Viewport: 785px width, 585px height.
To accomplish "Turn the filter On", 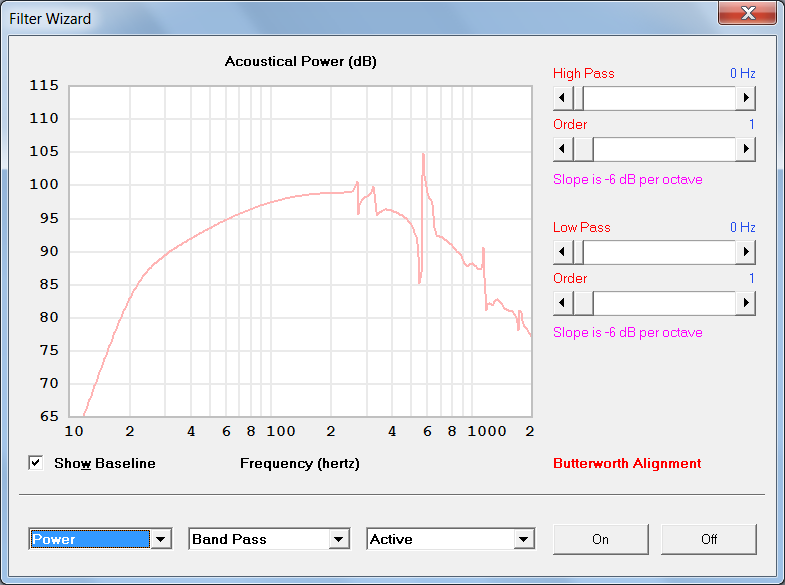I will tap(600, 539).
